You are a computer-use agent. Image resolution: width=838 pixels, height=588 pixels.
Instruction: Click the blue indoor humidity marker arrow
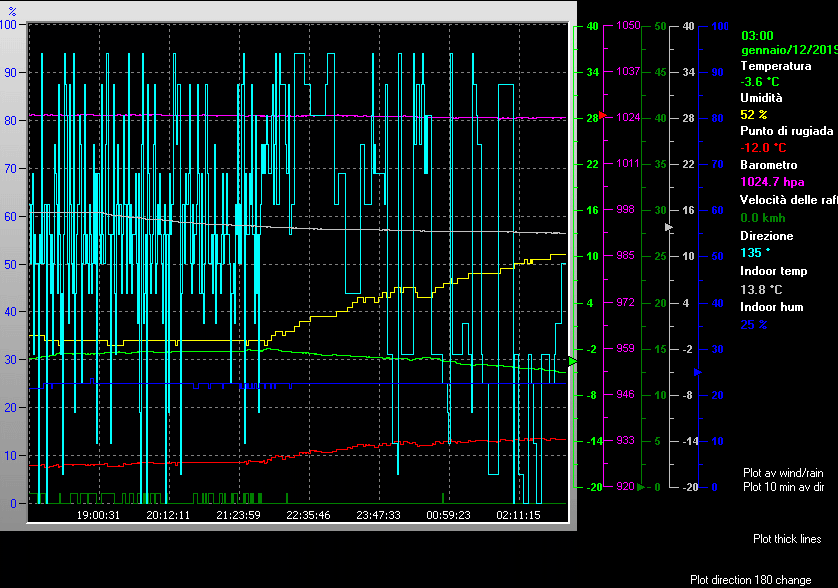coord(697,371)
